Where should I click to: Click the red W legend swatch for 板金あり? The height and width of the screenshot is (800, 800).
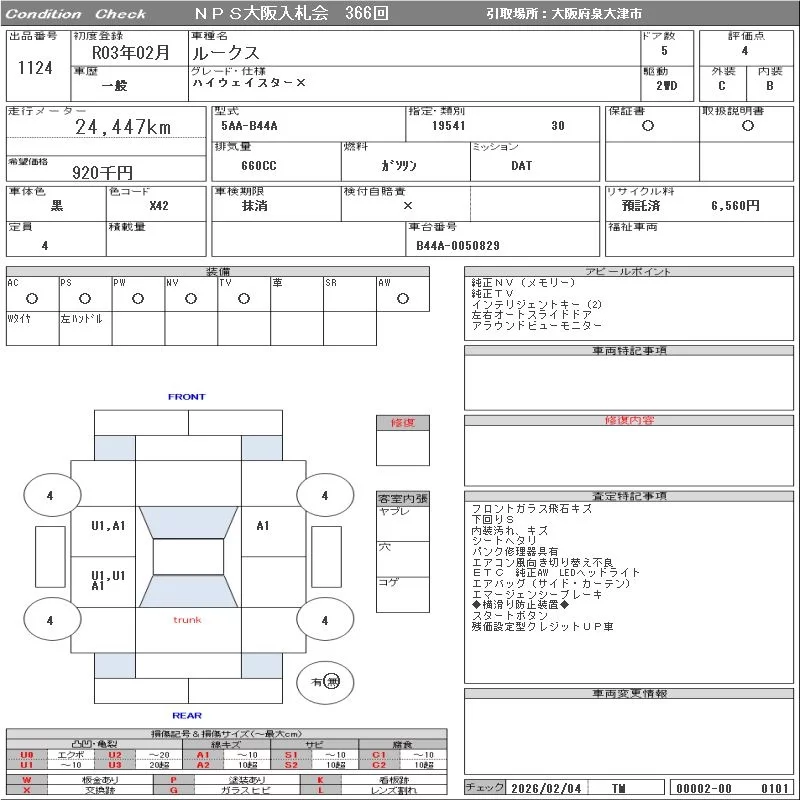point(27,779)
